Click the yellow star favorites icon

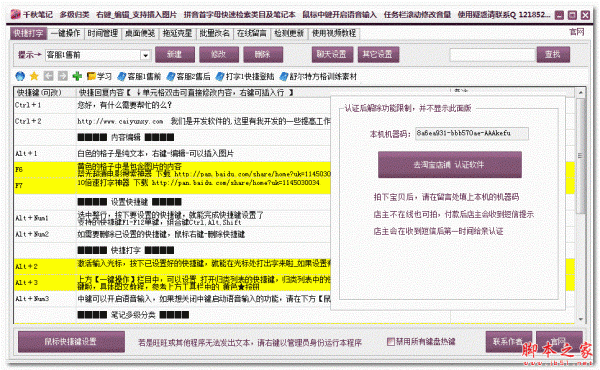(x=34, y=77)
